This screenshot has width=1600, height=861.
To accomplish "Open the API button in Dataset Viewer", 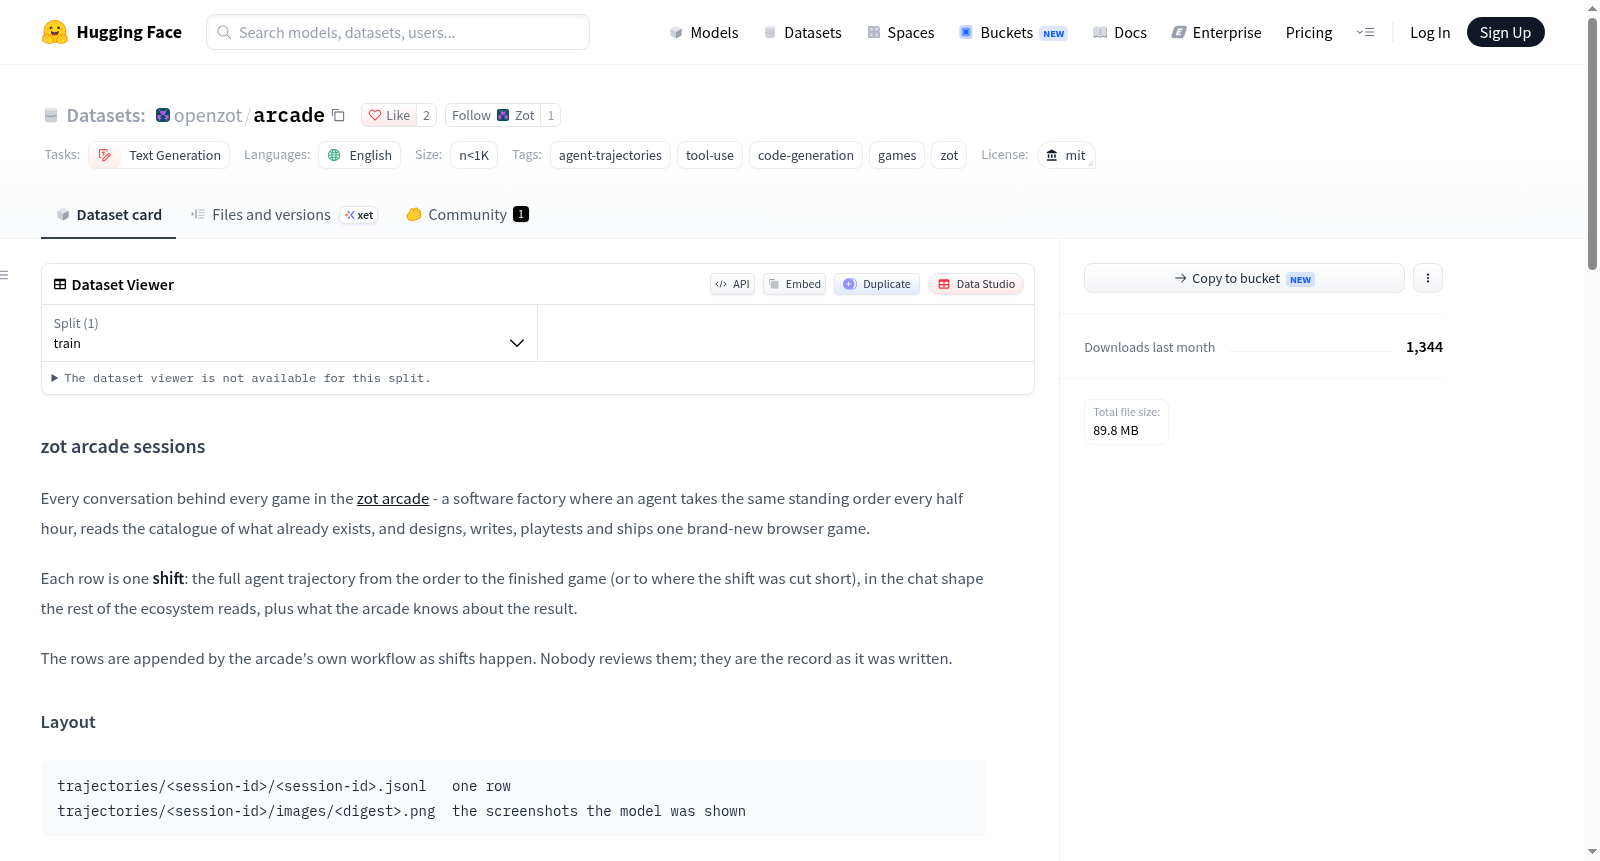I will tap(732, 284).
